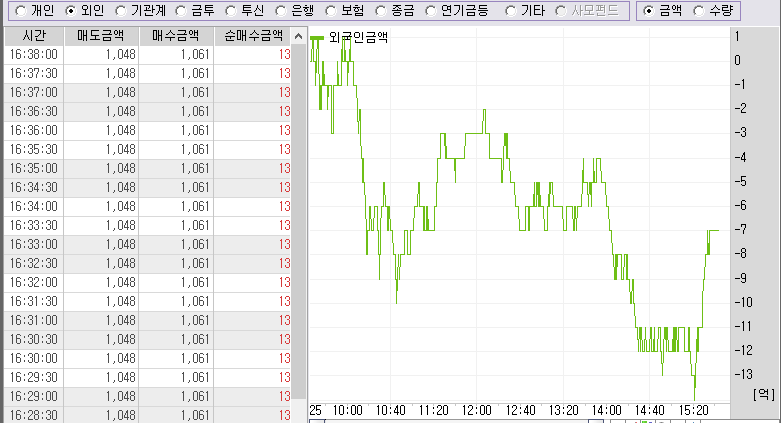The image size is (781, 423).
Task: Click the 순매수금액 column header
Action: [253, 36]
